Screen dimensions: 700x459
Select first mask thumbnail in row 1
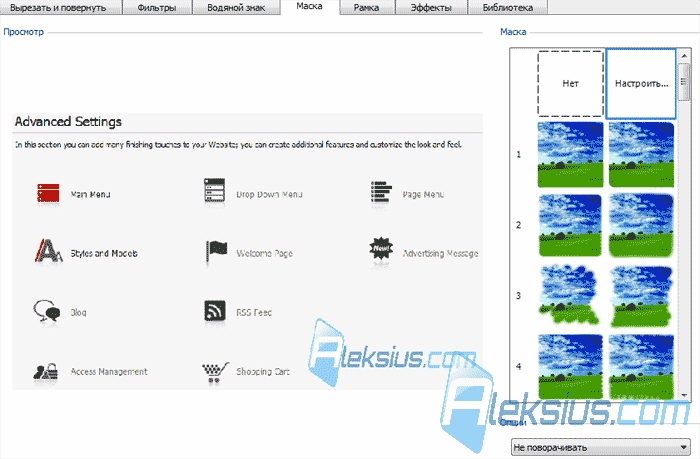coord(571,154)
